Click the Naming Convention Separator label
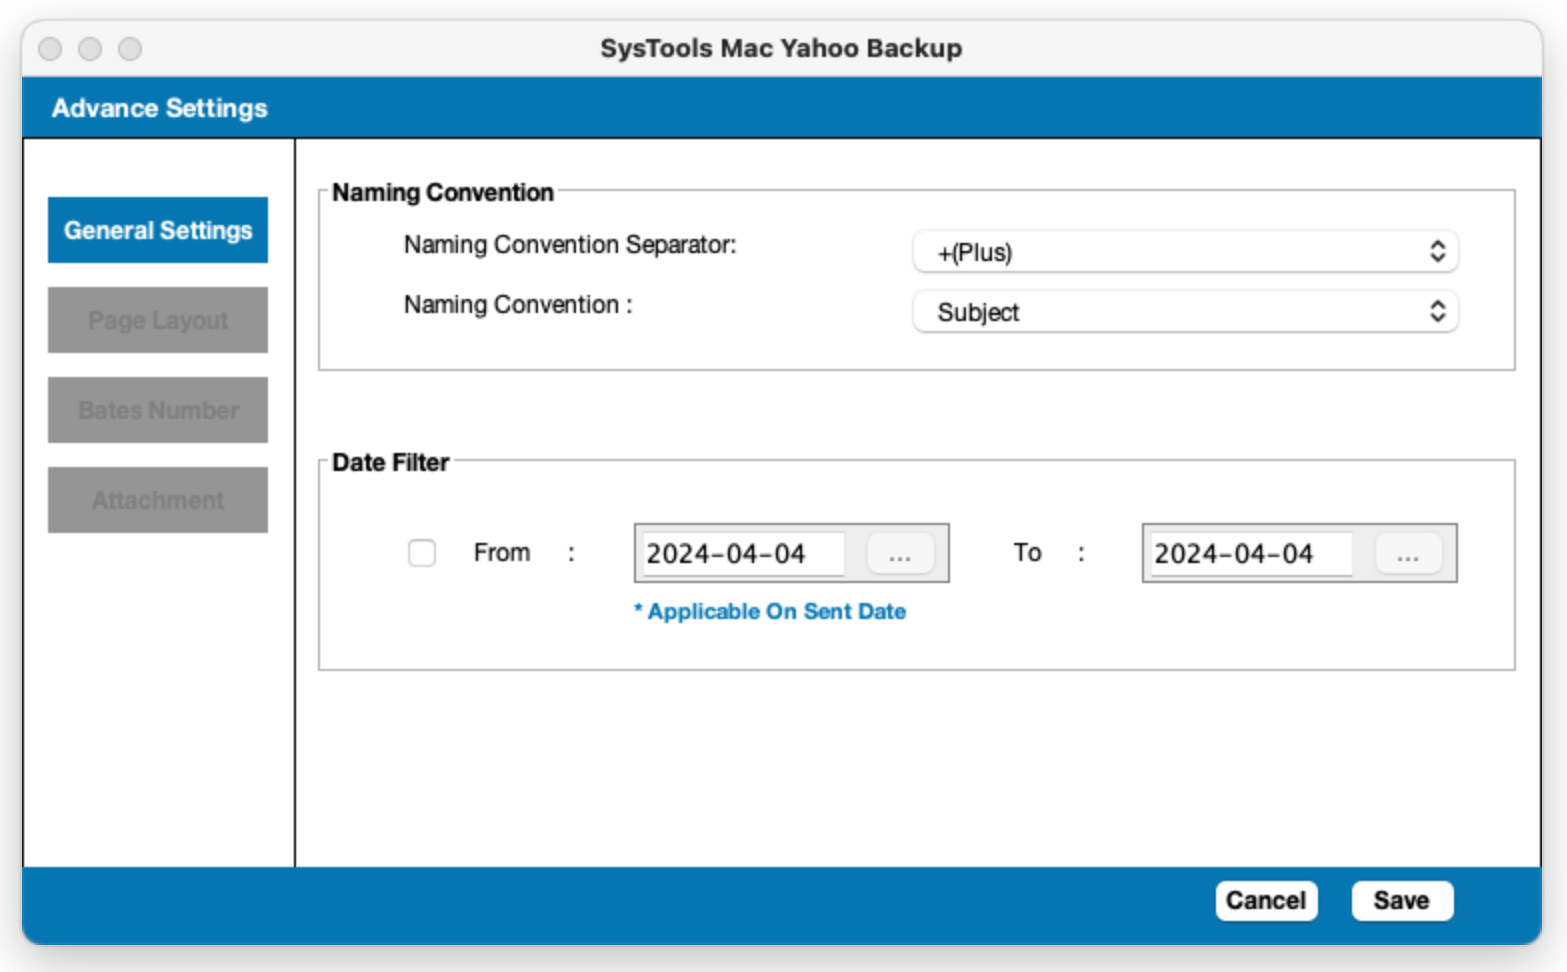The height and width of the screenshot is (972, 1567). 570,245
